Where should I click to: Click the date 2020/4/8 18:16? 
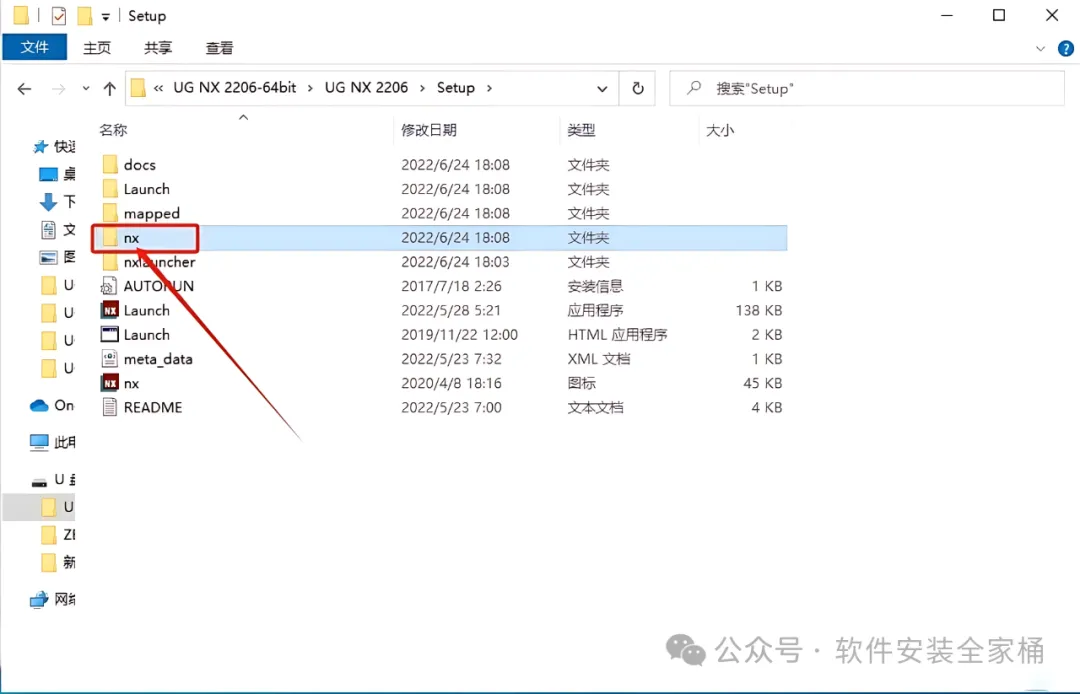(x=451, y=383)
